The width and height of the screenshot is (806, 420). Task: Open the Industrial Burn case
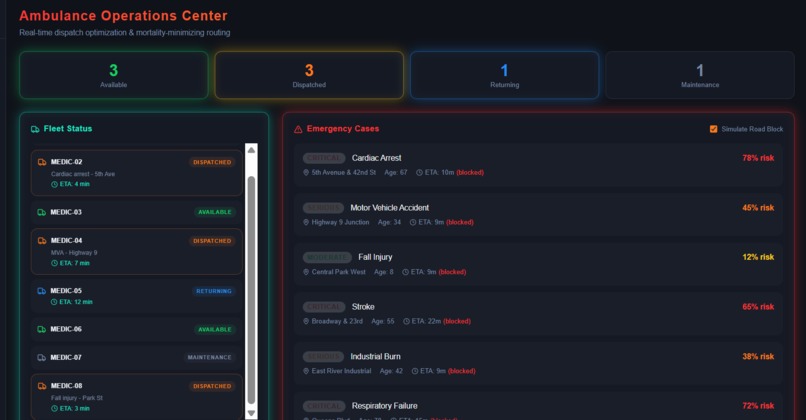point(538,363)
